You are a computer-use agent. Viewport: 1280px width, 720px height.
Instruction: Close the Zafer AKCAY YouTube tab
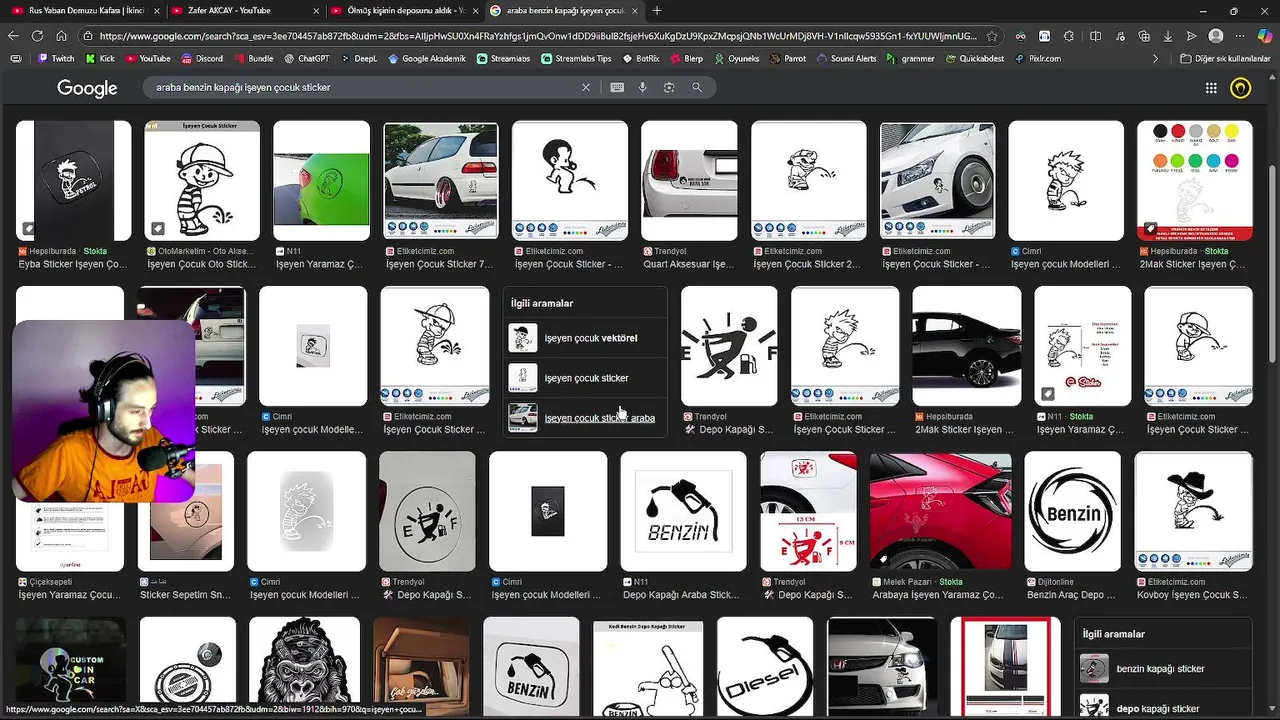[316, 10]
